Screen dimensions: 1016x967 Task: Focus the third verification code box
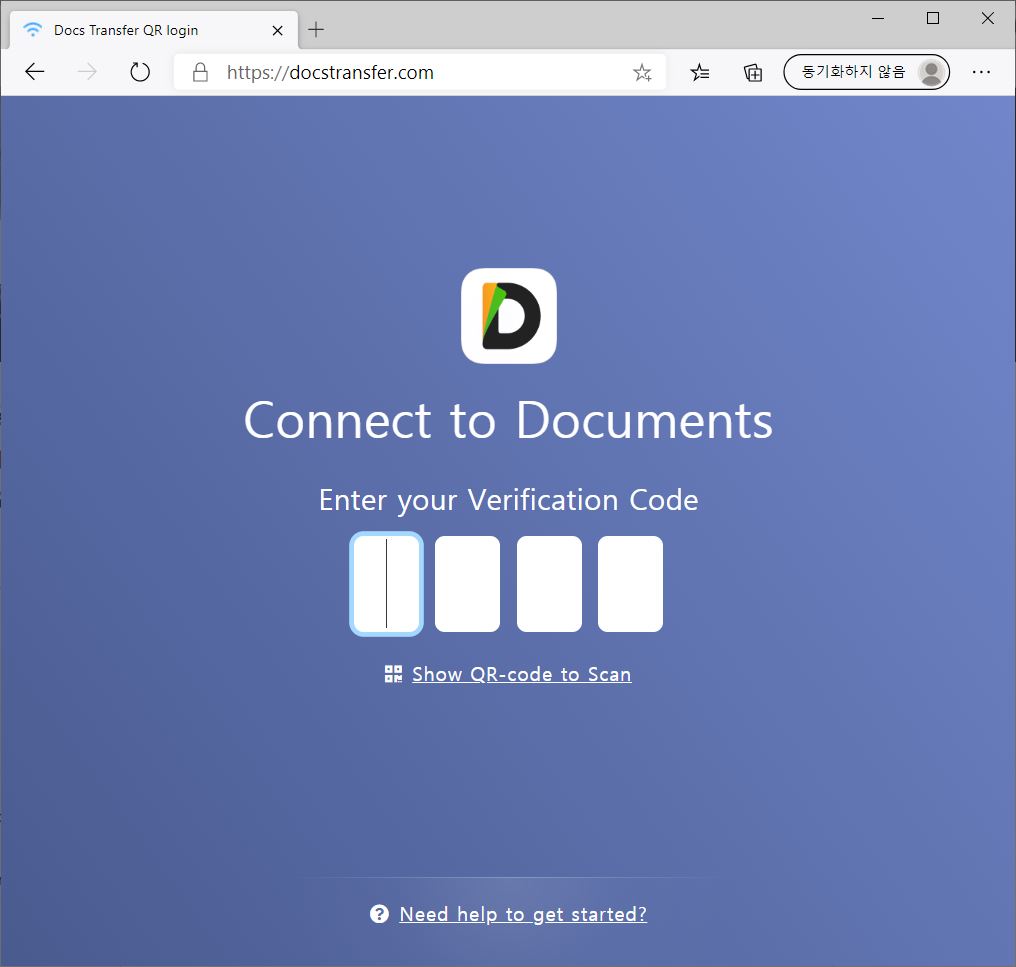click(x=549, y=583)
